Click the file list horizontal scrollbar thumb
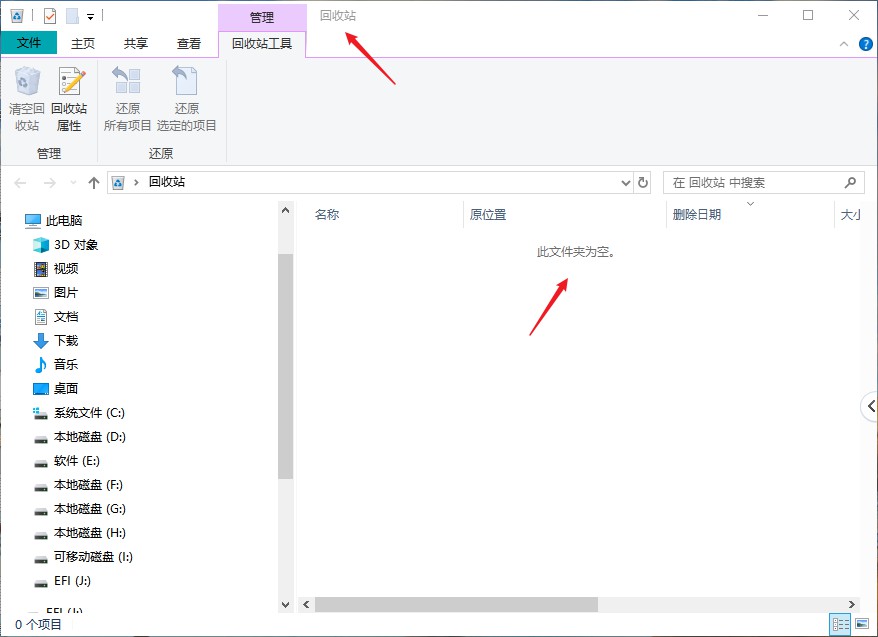This screenshot has width=878, height=637. point(456,605)
